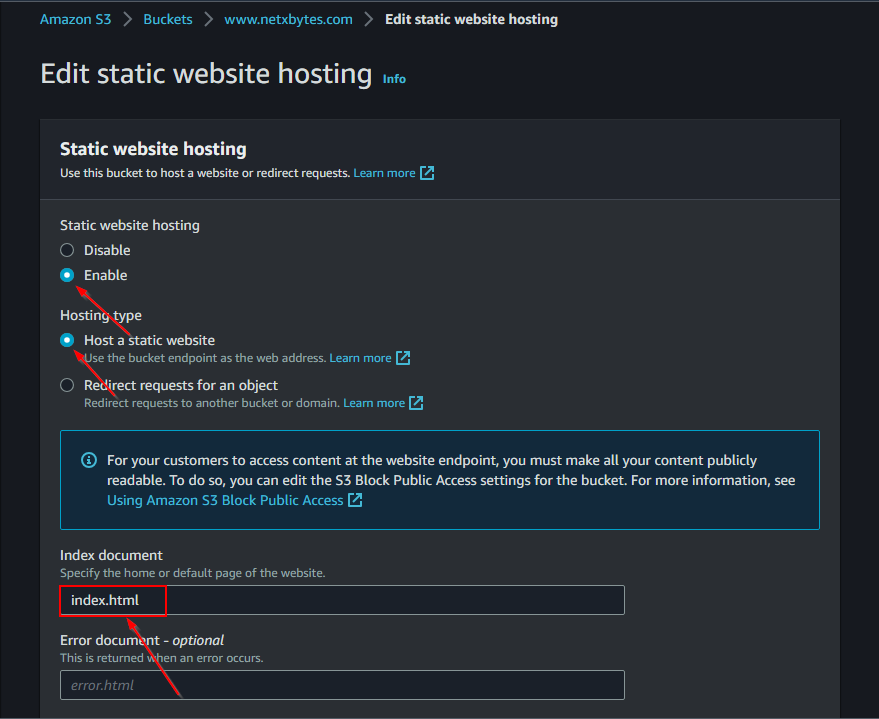Open Learn more about bucket endpoint web address

(360, 358)
